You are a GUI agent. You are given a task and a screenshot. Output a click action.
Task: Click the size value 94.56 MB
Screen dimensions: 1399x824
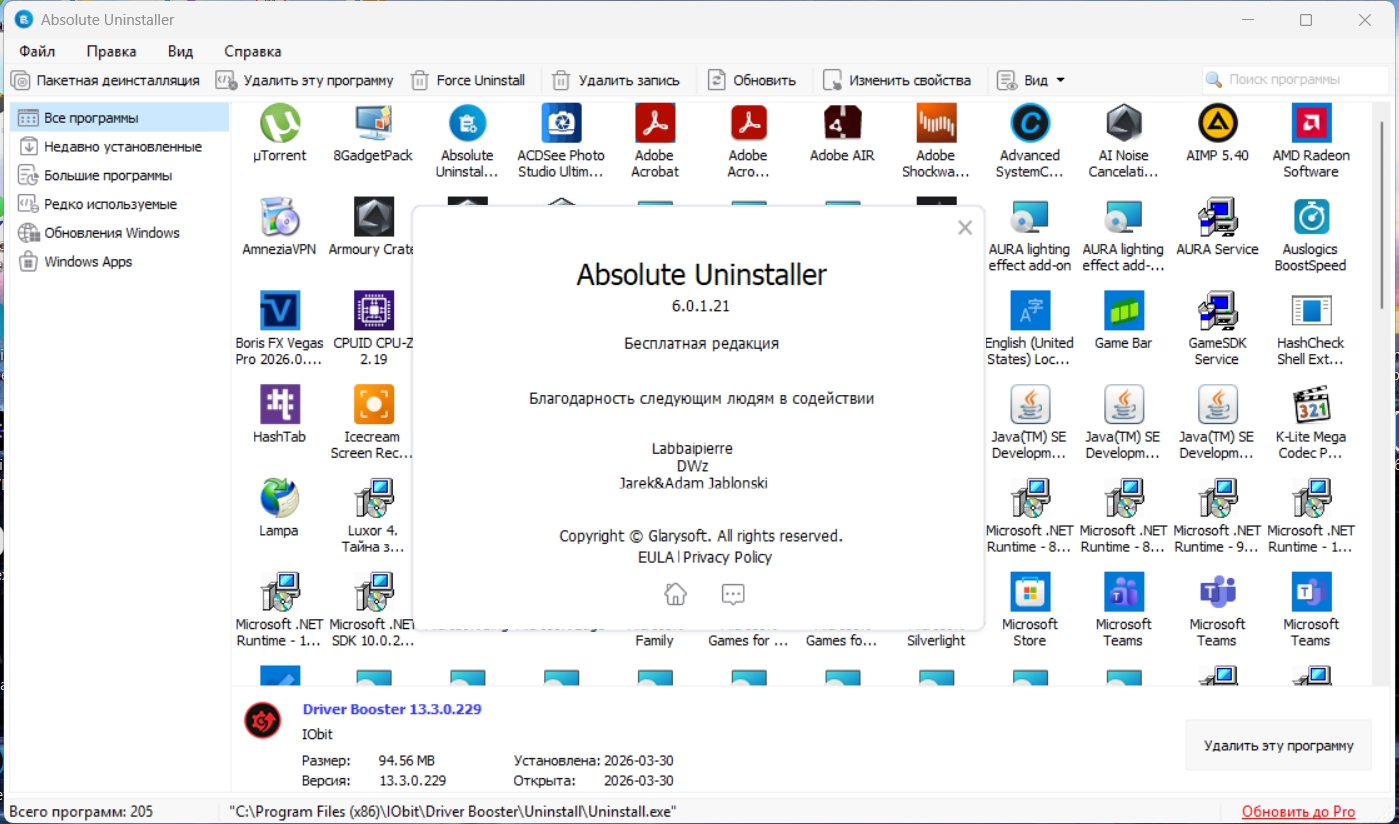407,760
